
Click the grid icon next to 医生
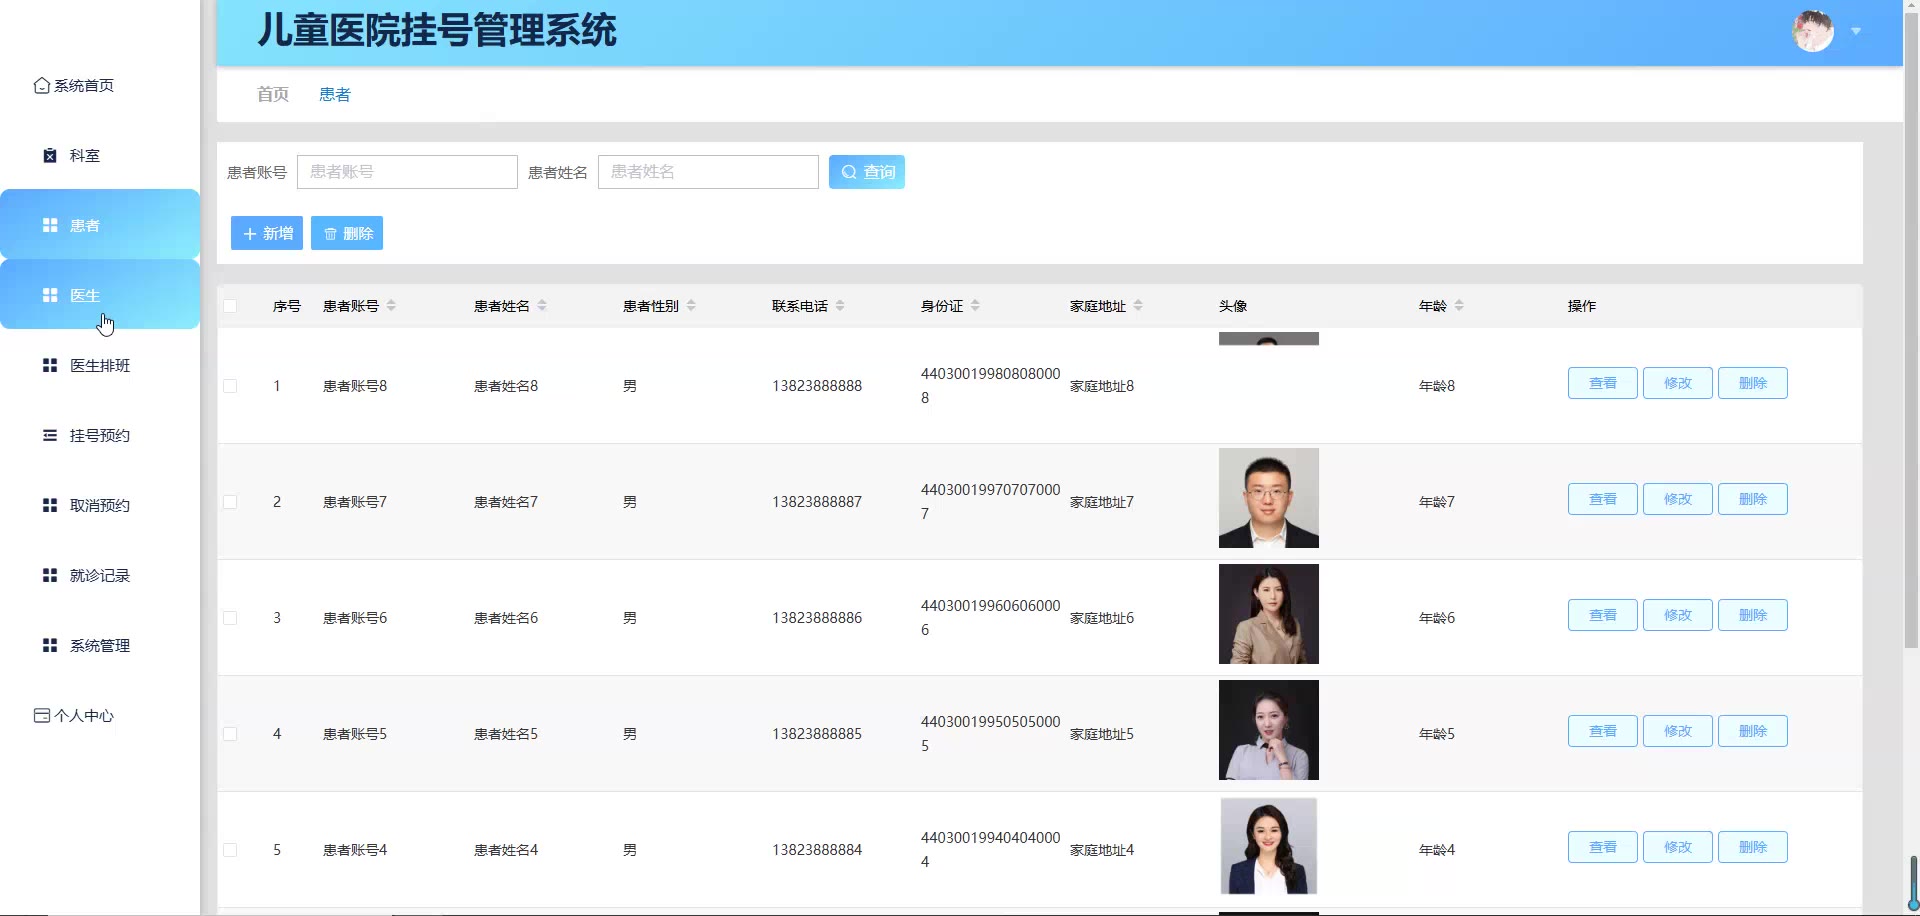(50, 296)
